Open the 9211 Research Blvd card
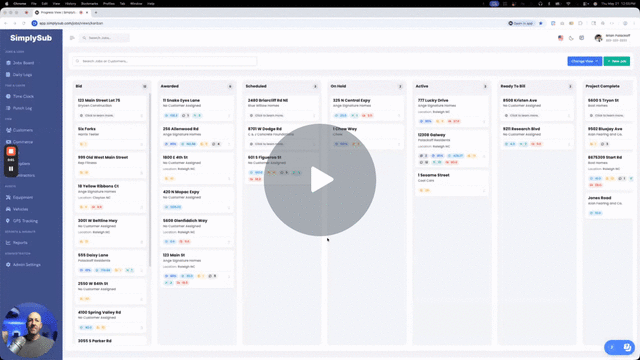This screenshot has width=640, height=360. point(537,136)
